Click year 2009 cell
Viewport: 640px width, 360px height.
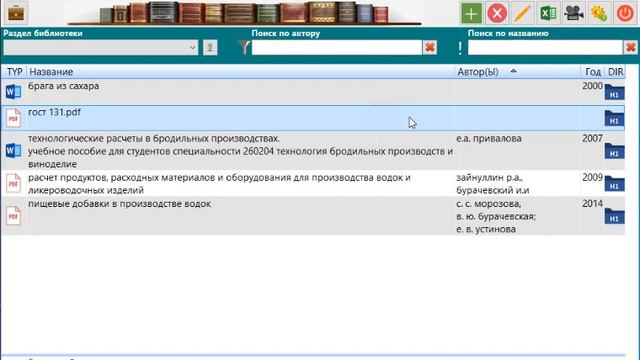(x=592, y=178)
